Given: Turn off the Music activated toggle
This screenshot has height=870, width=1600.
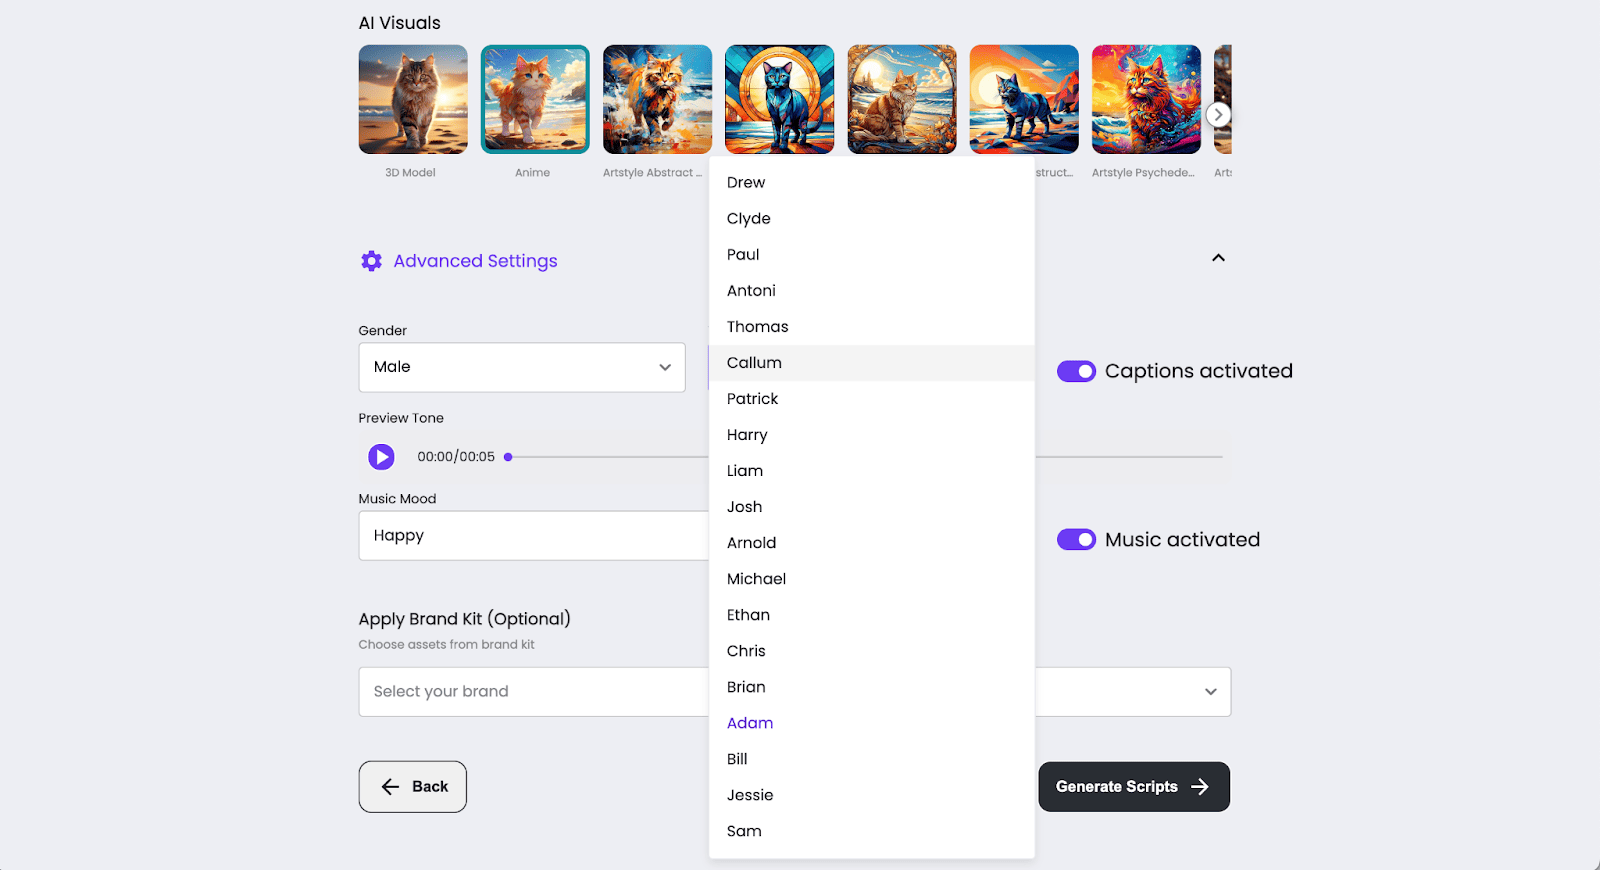Looking at the screenshot, I should coord(1076,540).
